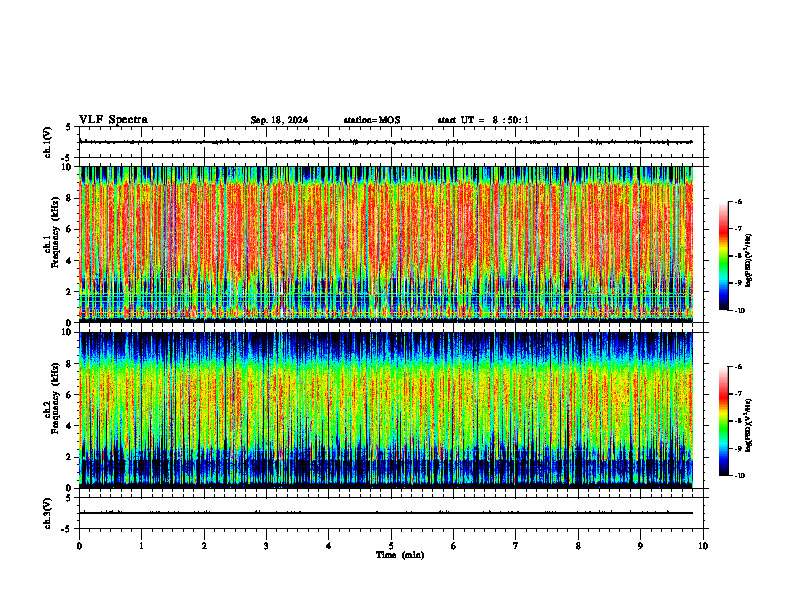Click the "station=MOS" header text
This screenshot has width=792, height=612.
[x=372, y=120]
